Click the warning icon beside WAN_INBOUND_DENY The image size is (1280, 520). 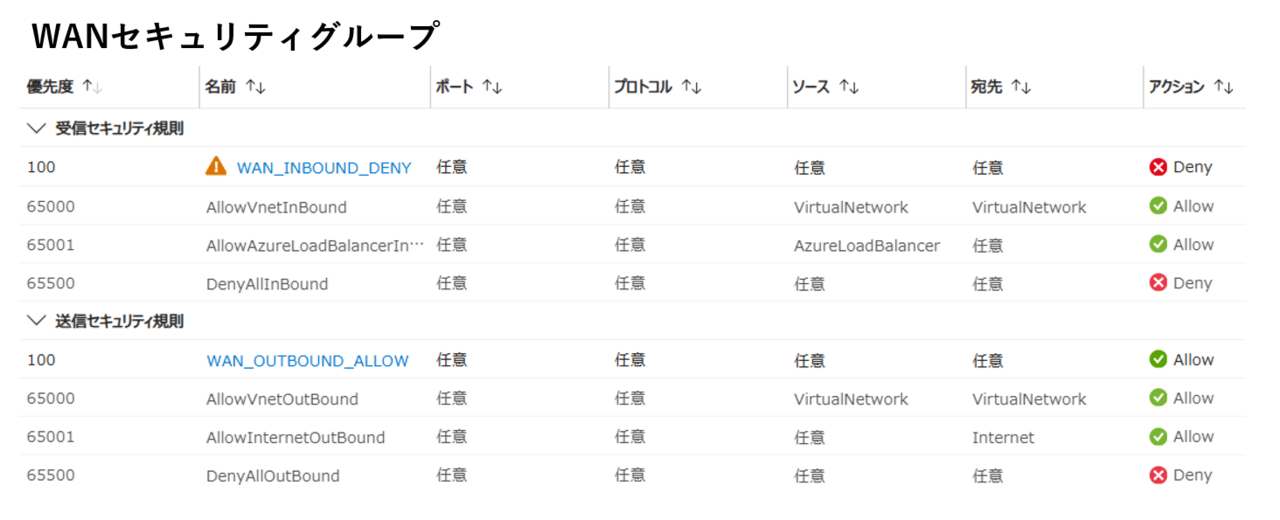point(216,167)
